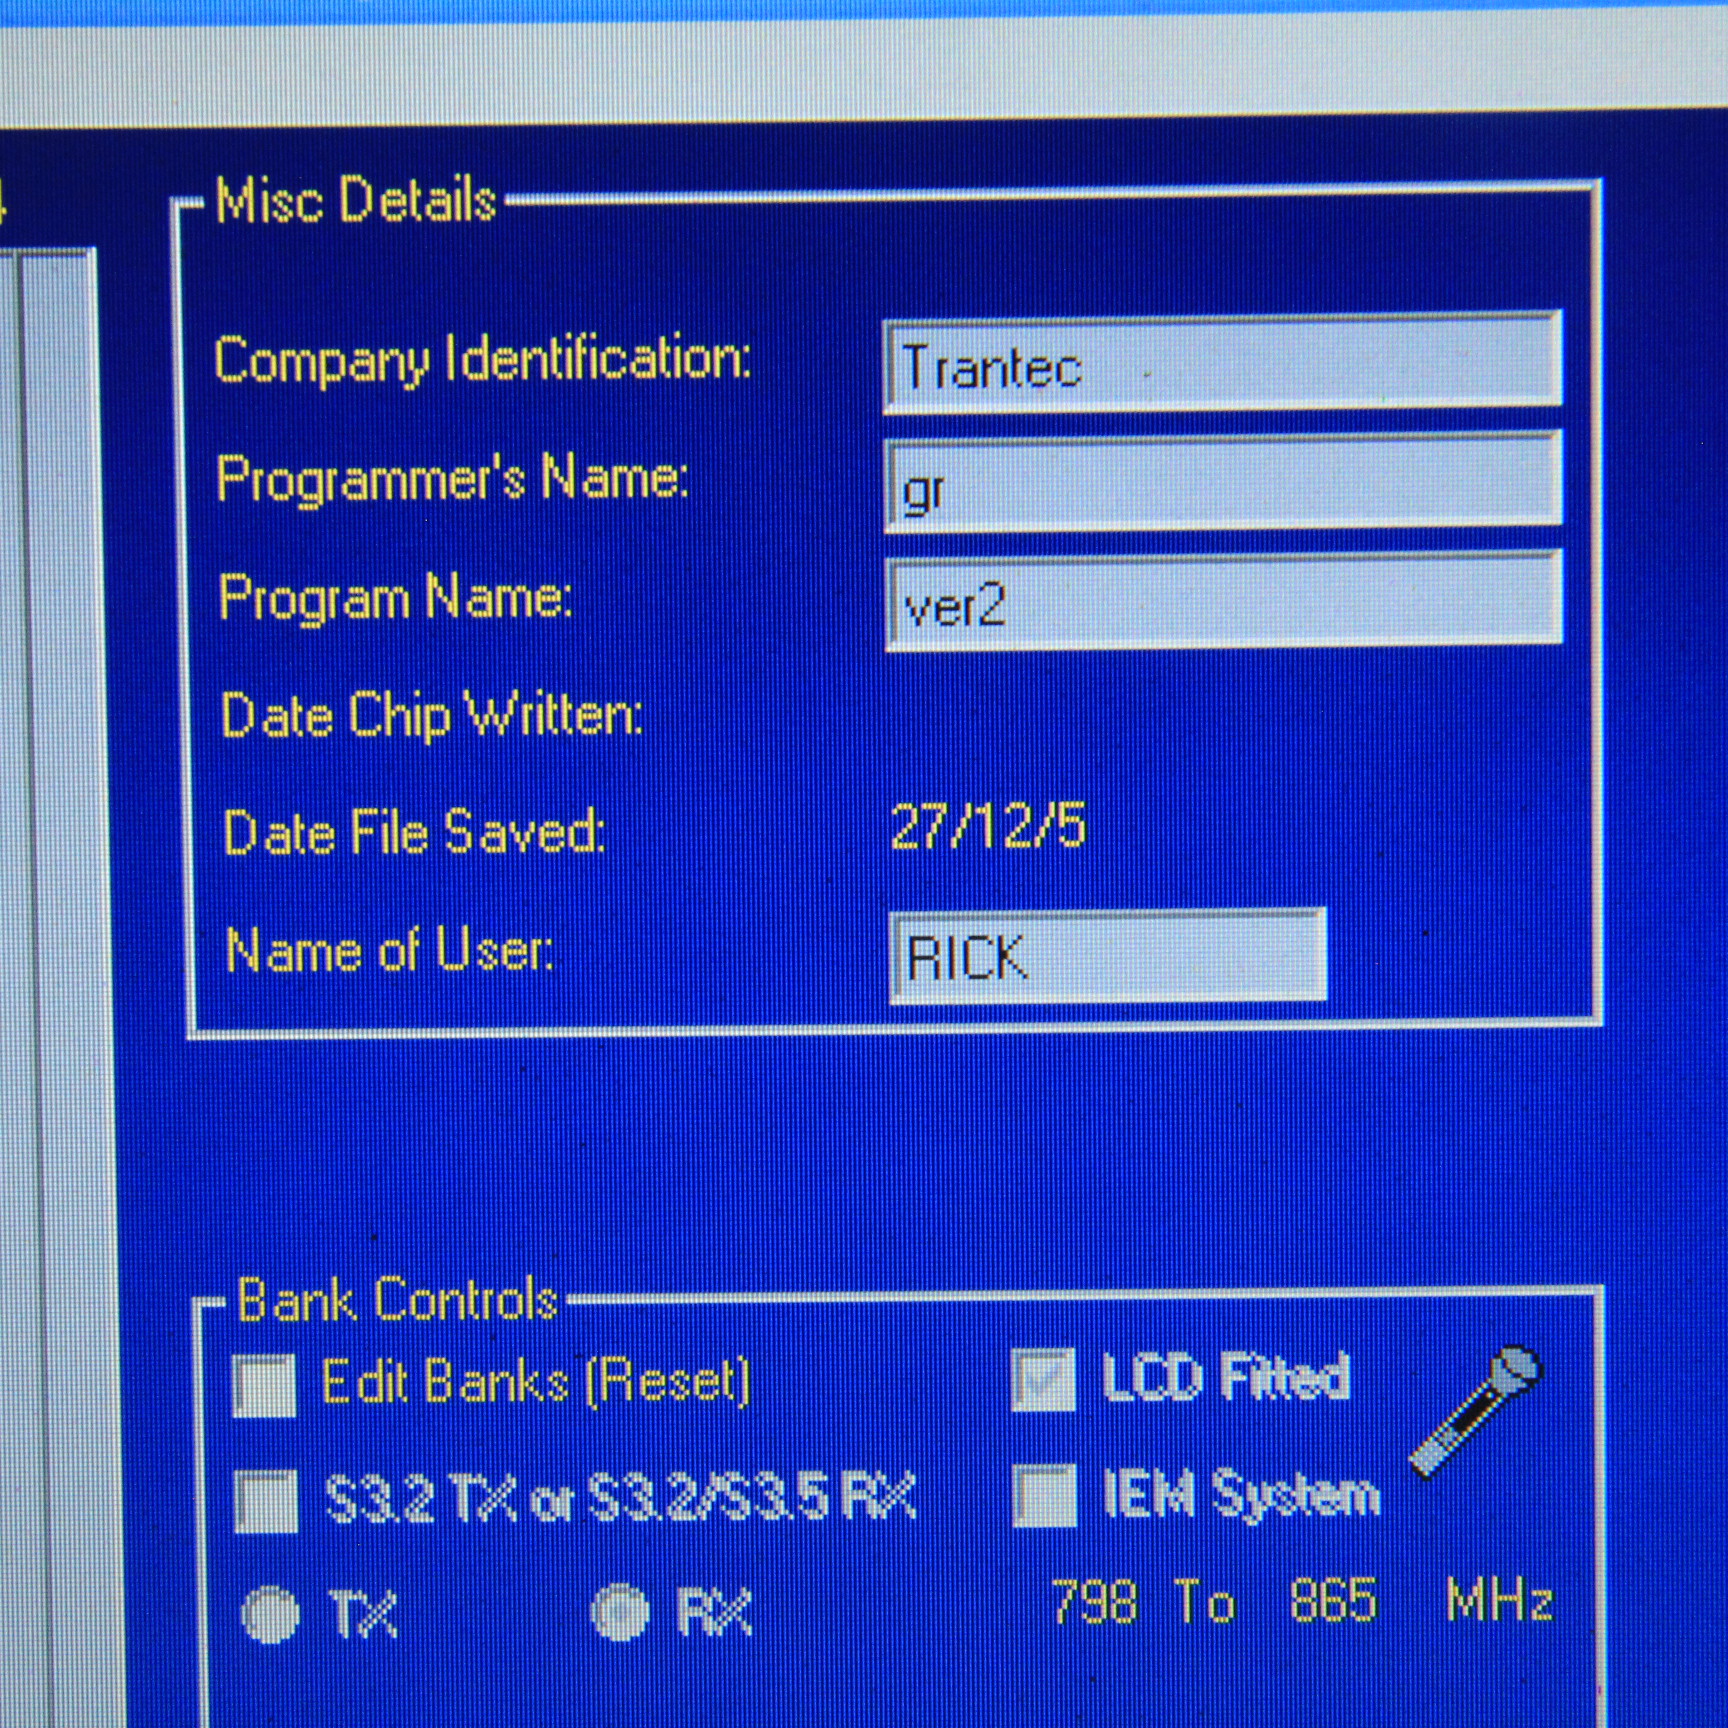Click the Date File Saved value 27/12/5
1728x1728 pixels.
[x=987, y=828]
